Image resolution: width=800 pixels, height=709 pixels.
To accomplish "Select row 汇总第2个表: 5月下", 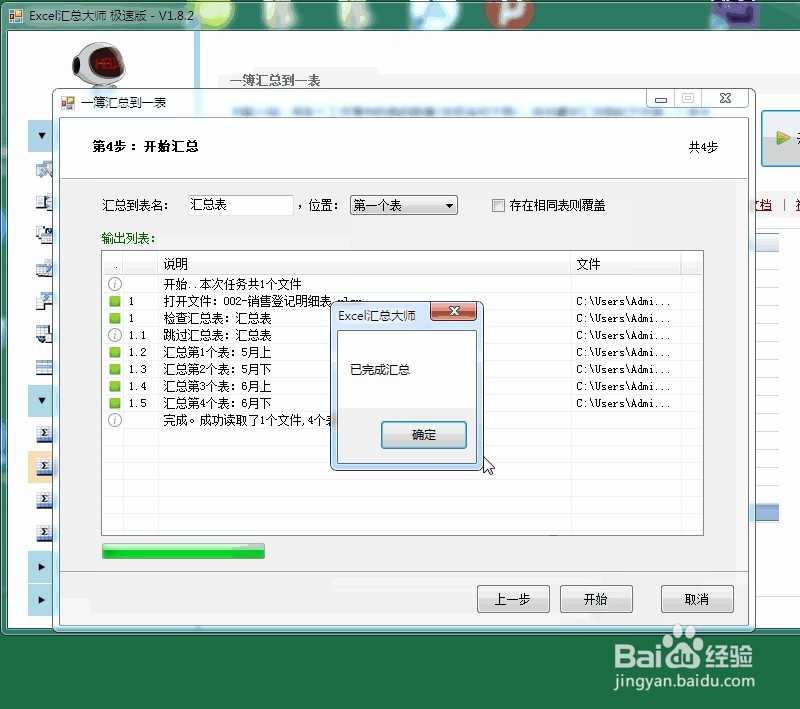I will coord(402,369).
